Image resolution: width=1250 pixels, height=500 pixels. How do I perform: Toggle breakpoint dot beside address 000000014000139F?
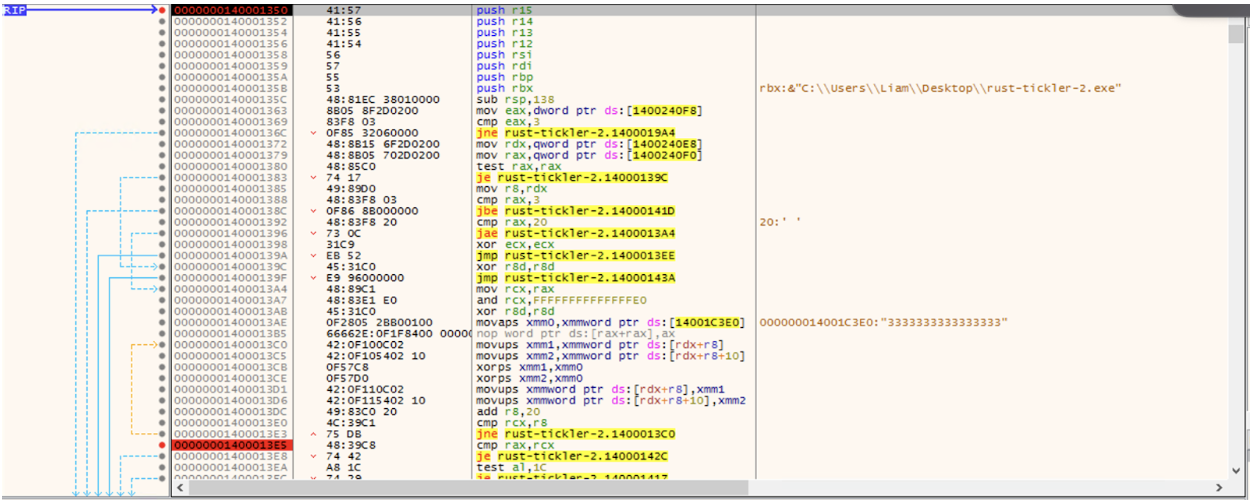click(162, 279)
